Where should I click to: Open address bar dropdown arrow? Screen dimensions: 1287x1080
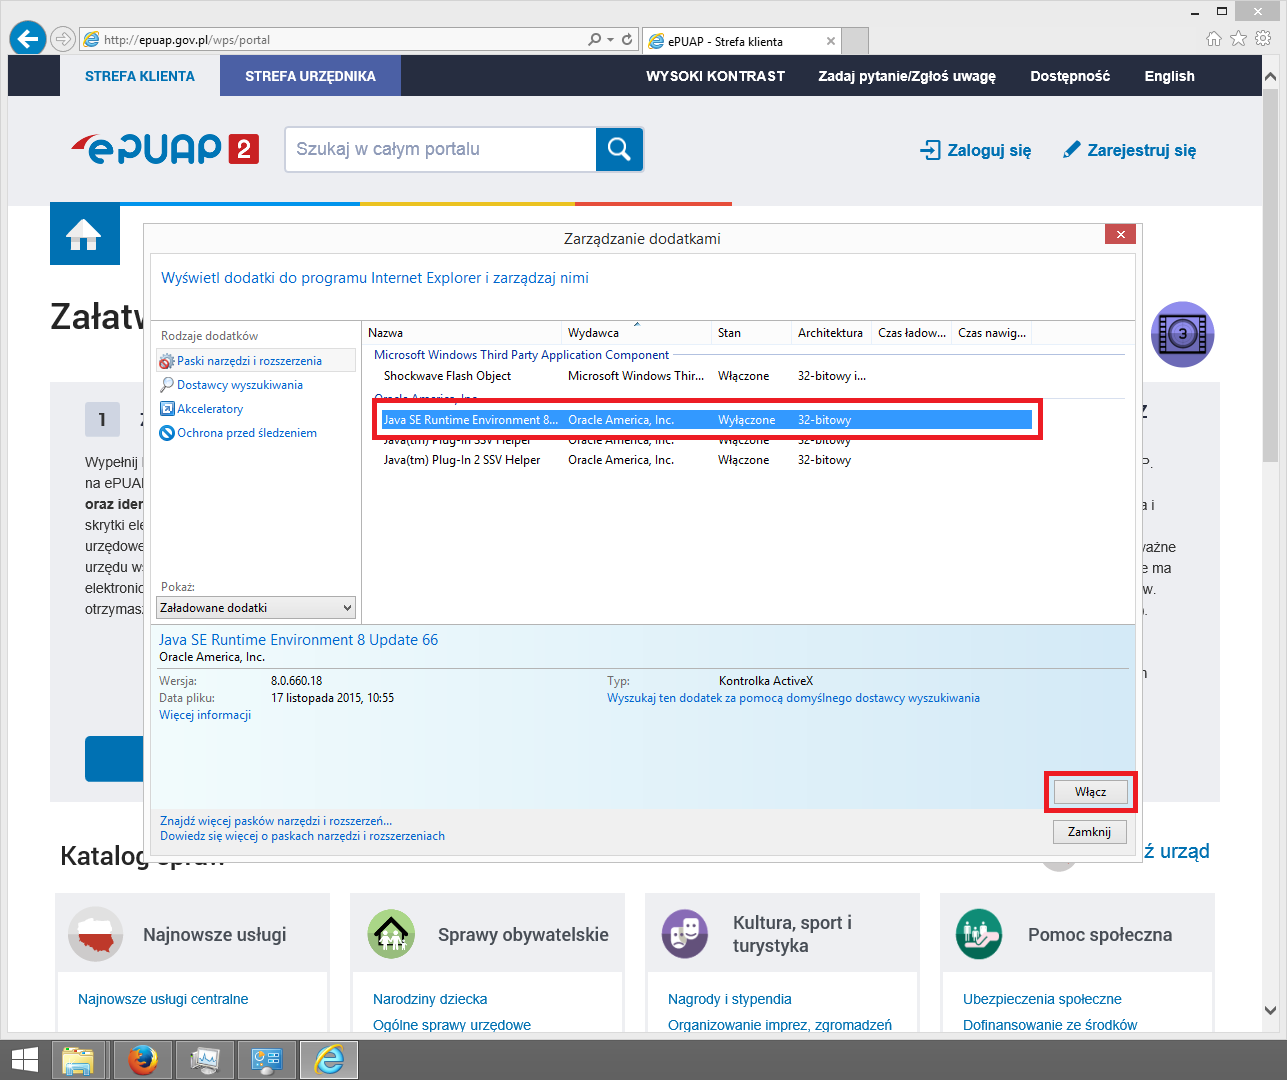pos(610,40)
